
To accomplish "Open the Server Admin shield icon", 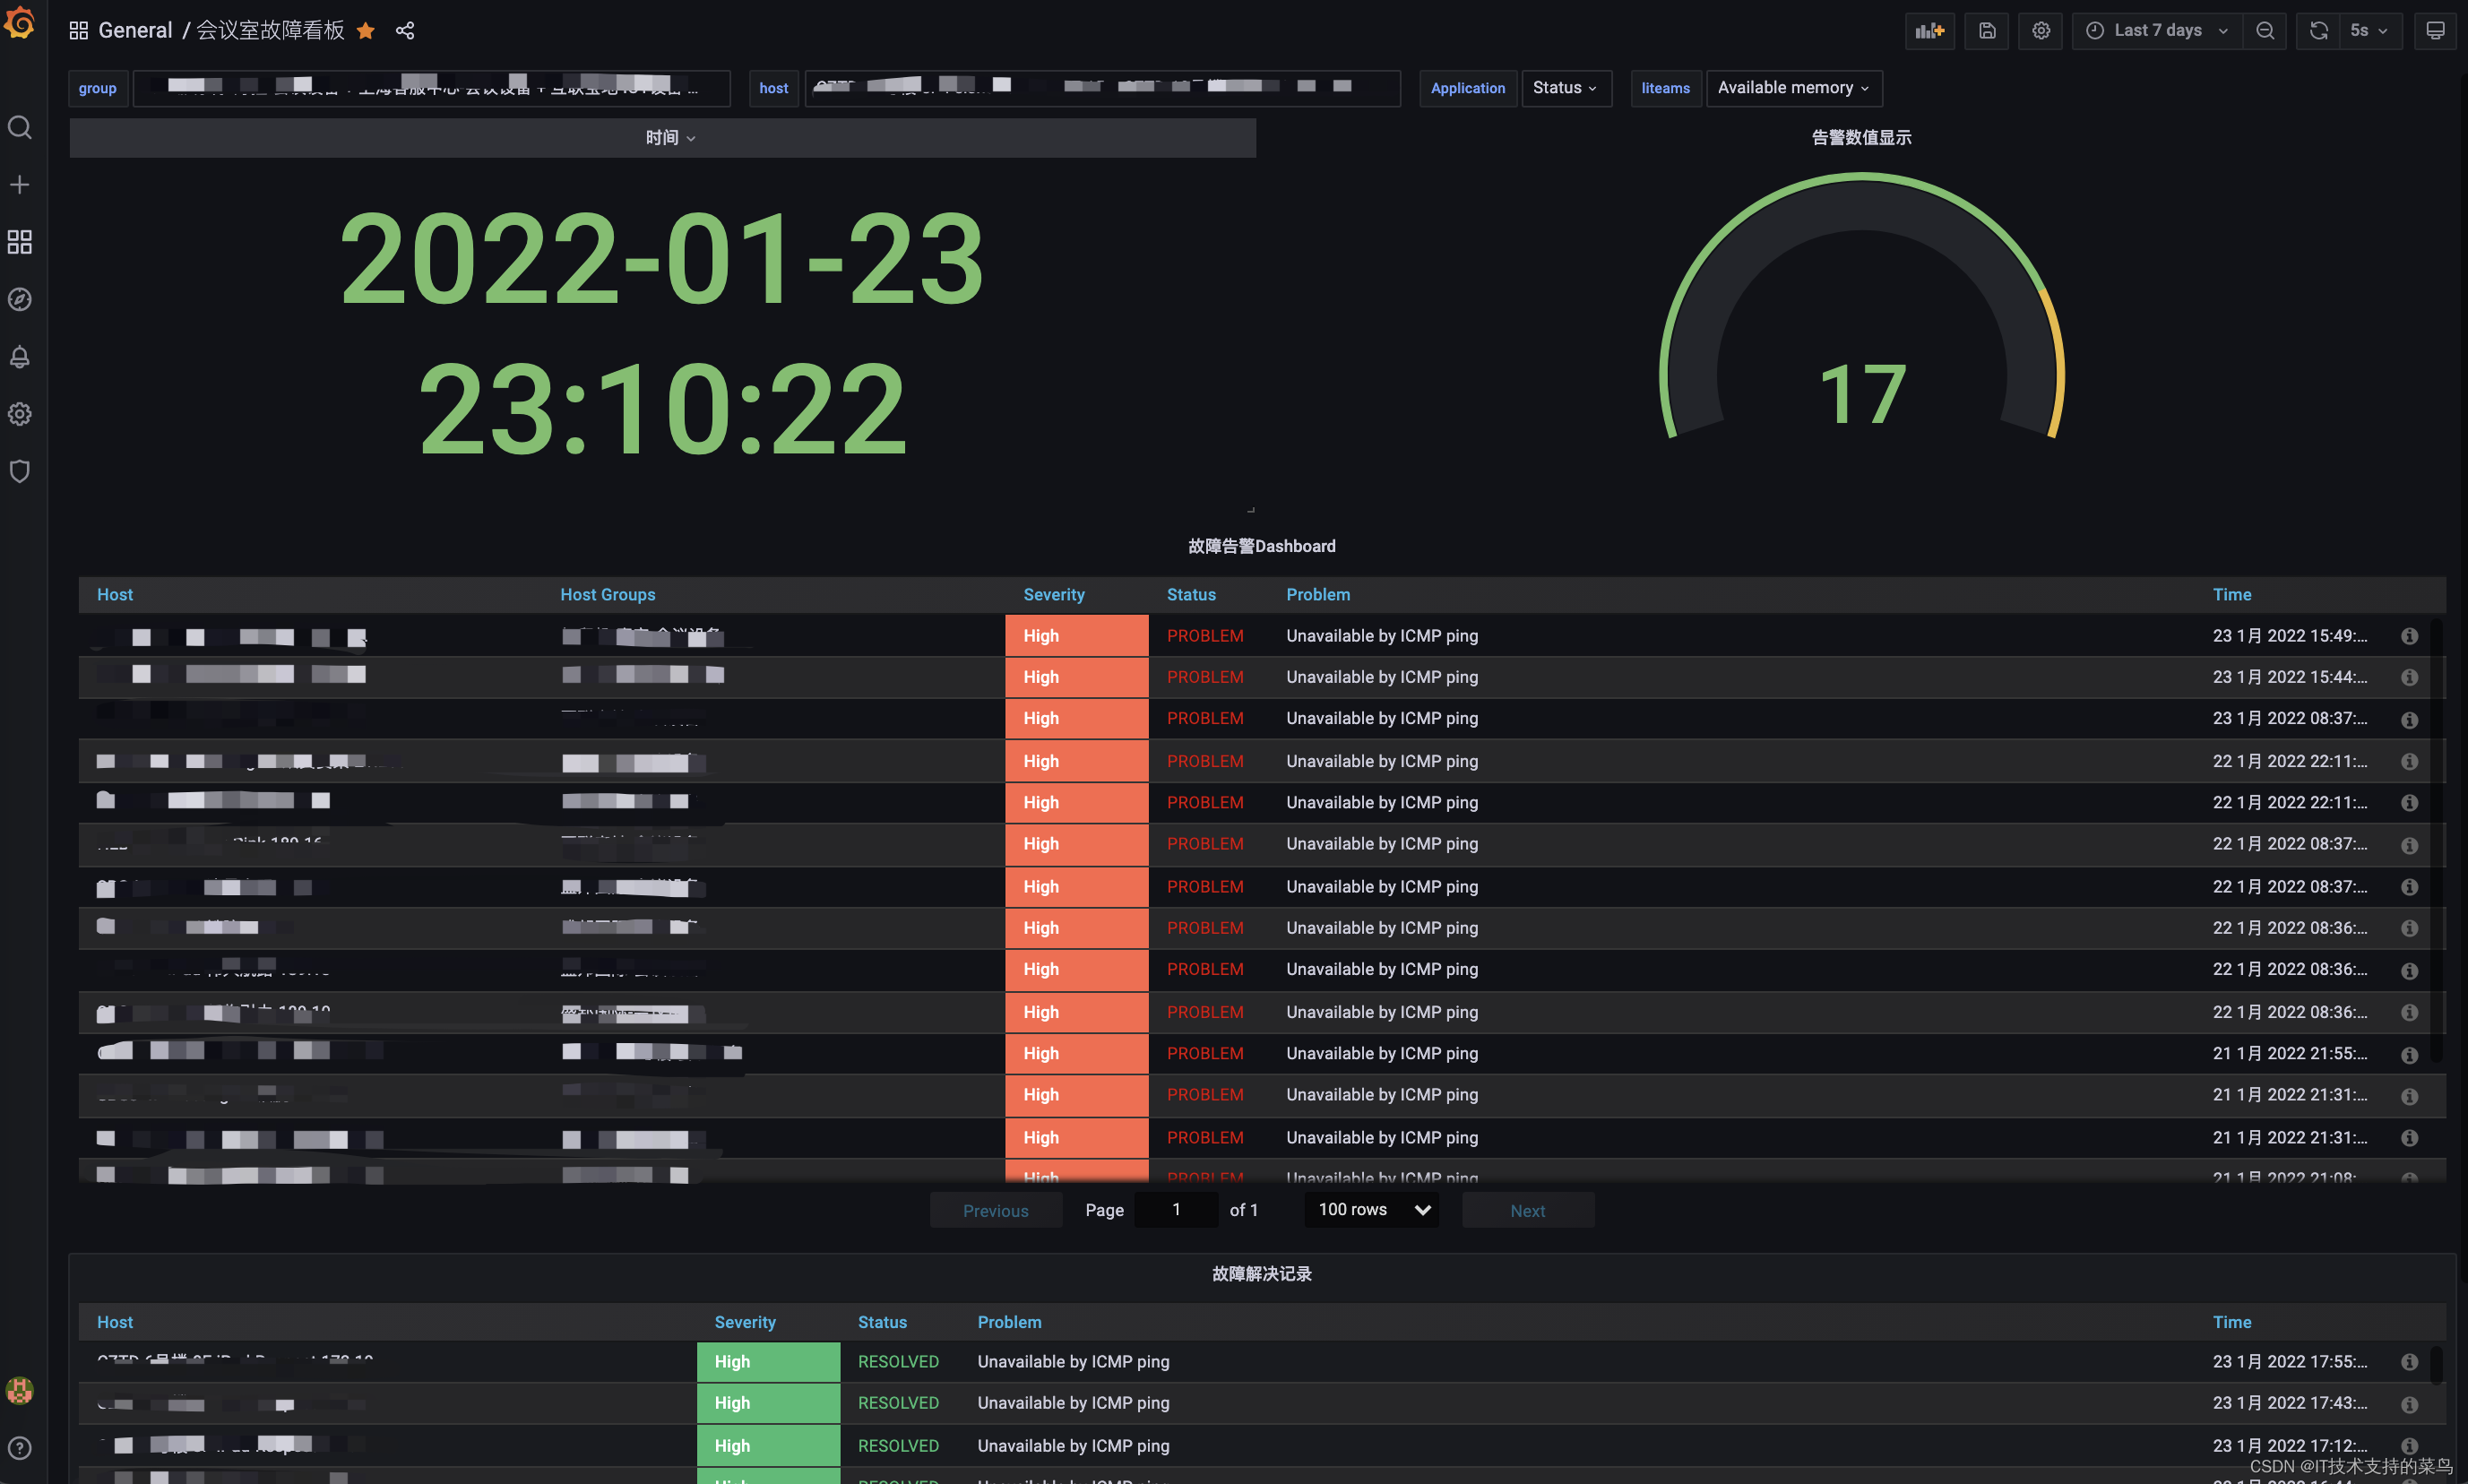I will [19, 471].
